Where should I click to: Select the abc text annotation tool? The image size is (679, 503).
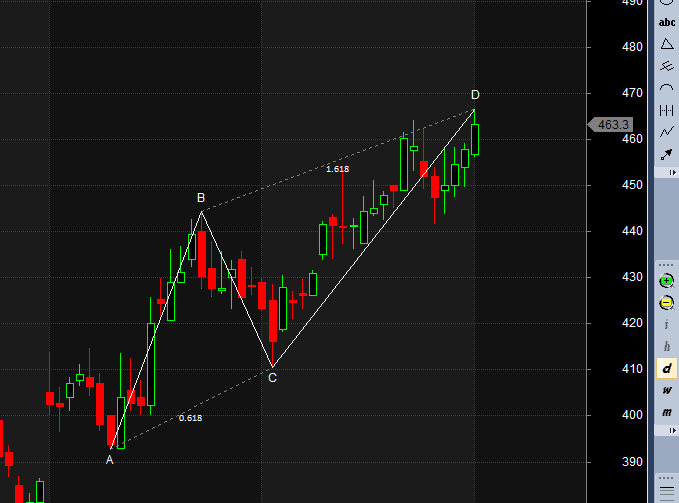pos(666,22)
